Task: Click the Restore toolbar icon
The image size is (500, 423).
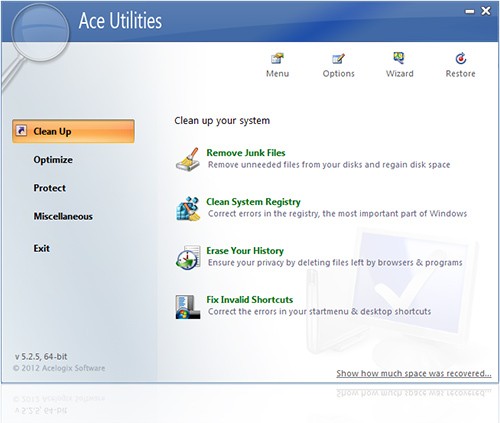Action: 461,58
